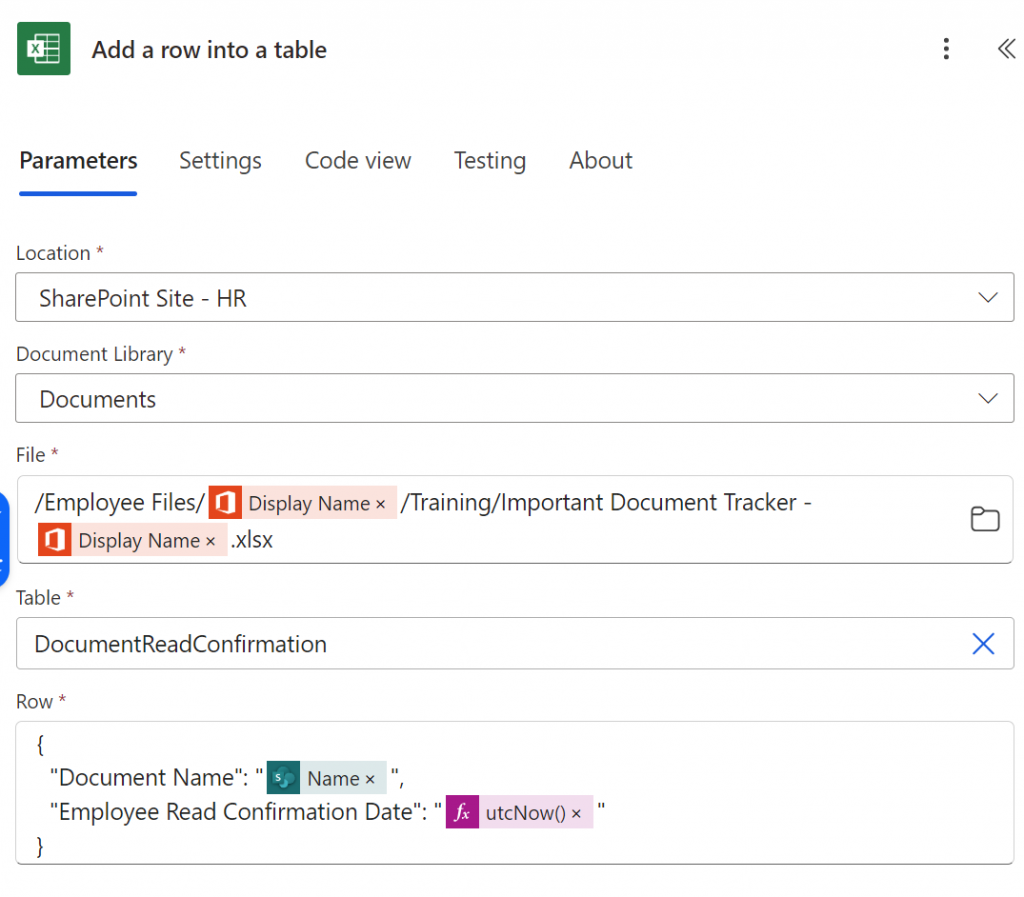Viewport: 1024px width, 897px height.
Task: Switch to the Code view tab
Action: click(358, 161)
